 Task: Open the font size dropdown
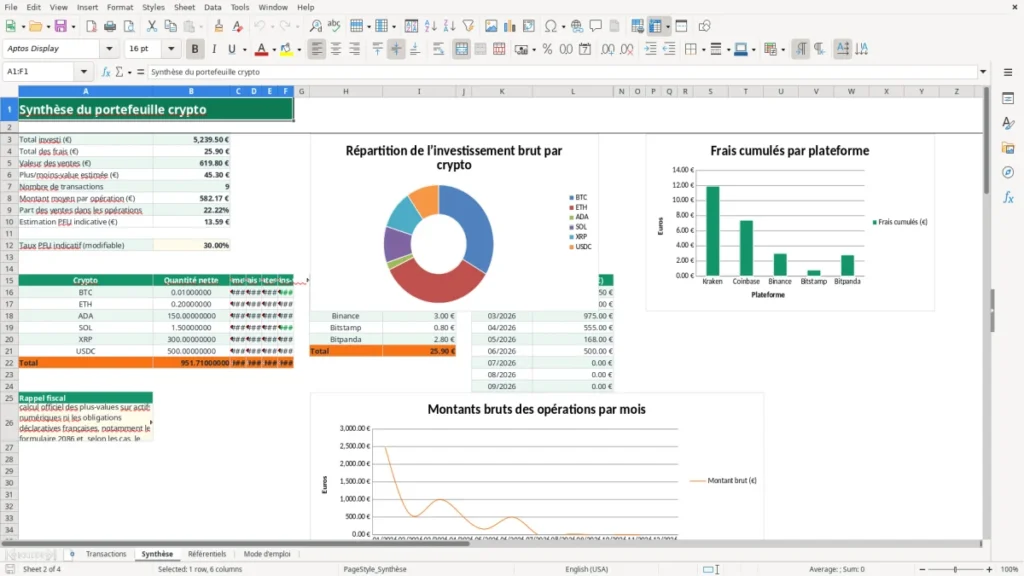click(171, 49)
